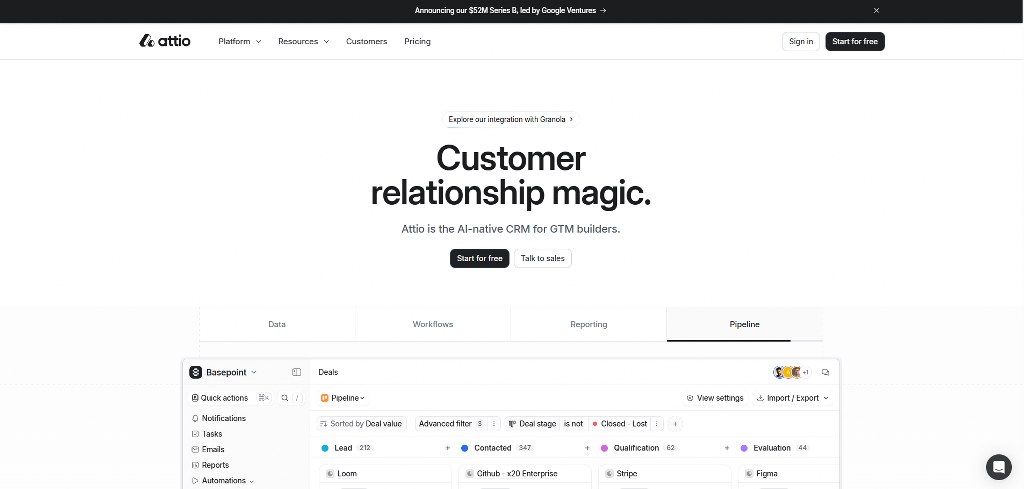This screenshot has height=489, width=1024.
Task: Change the 'is not' filter operator
Action: 573,424
